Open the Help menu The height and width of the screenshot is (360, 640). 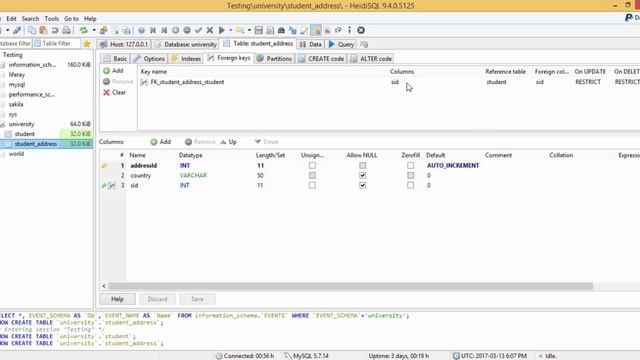[x=90, y=19]
